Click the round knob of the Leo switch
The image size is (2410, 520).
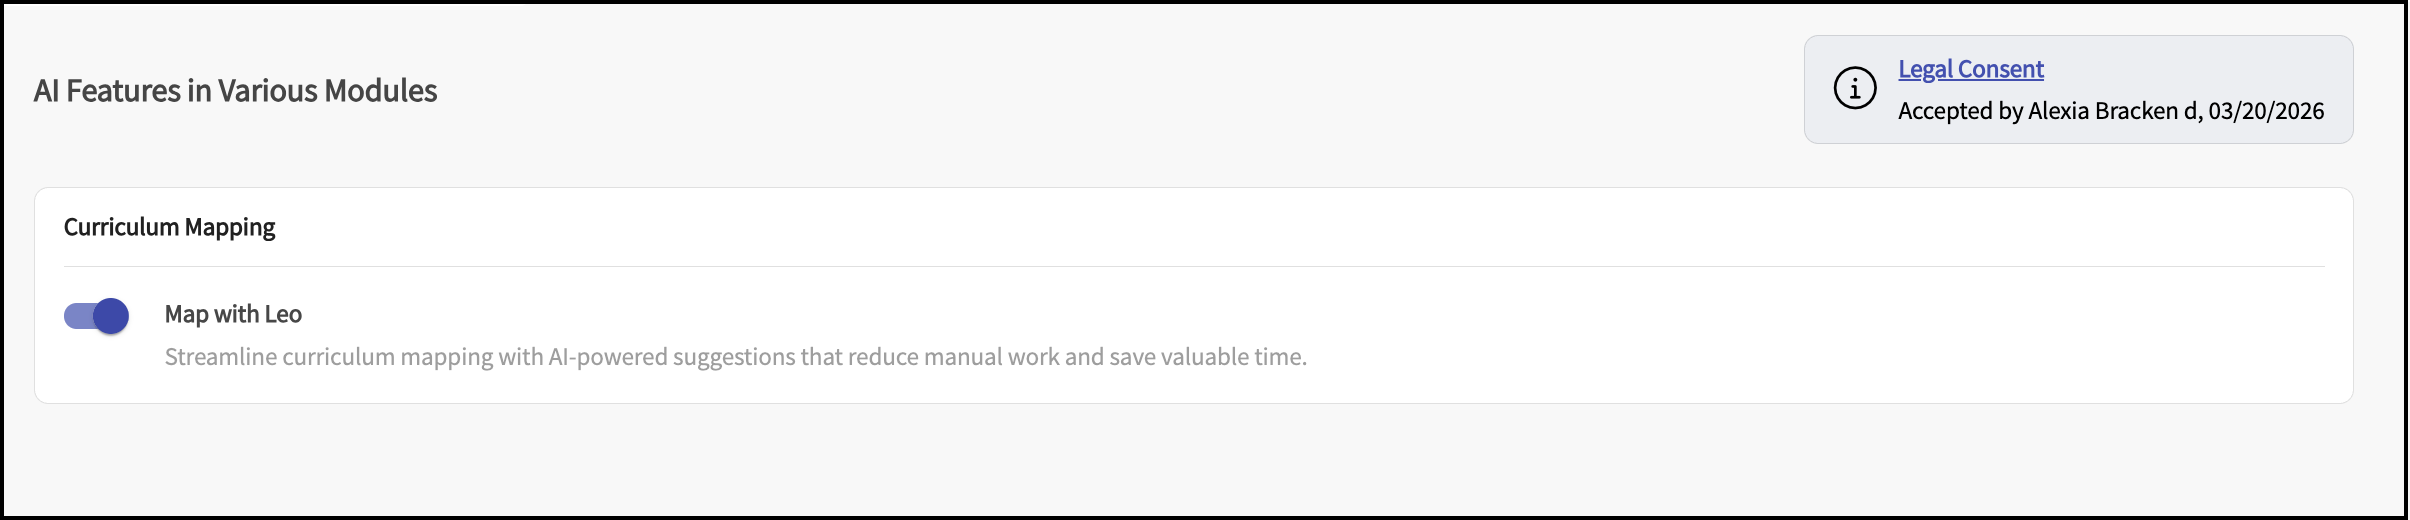(x=111, y=316)
